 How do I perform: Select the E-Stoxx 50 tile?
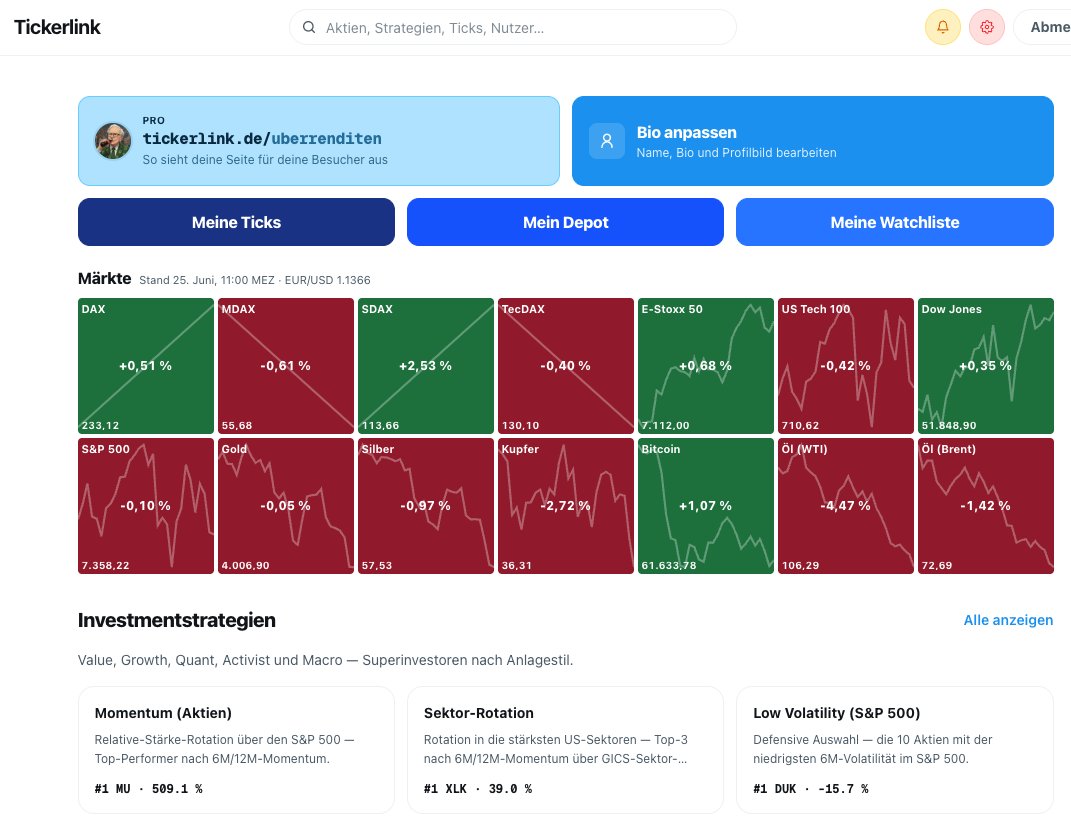tap(706, 366)
